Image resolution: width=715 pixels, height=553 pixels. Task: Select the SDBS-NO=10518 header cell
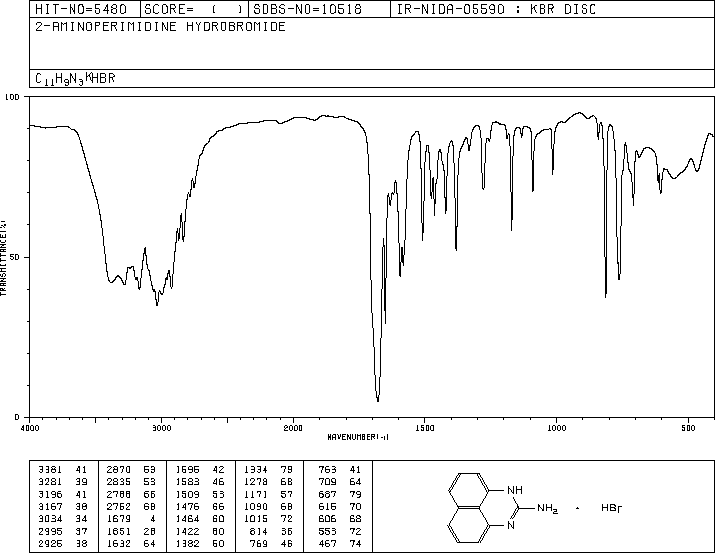point(319,9)
